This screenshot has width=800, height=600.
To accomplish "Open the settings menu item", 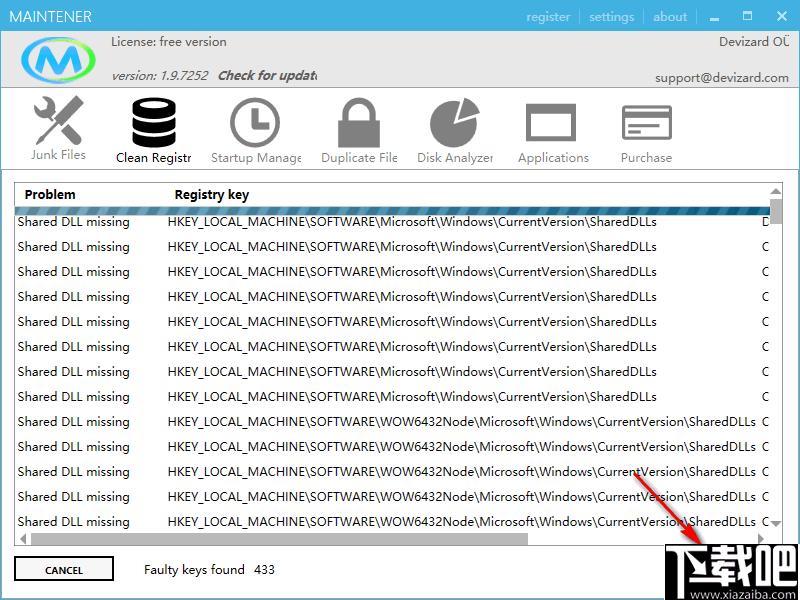I will (611, 17).
